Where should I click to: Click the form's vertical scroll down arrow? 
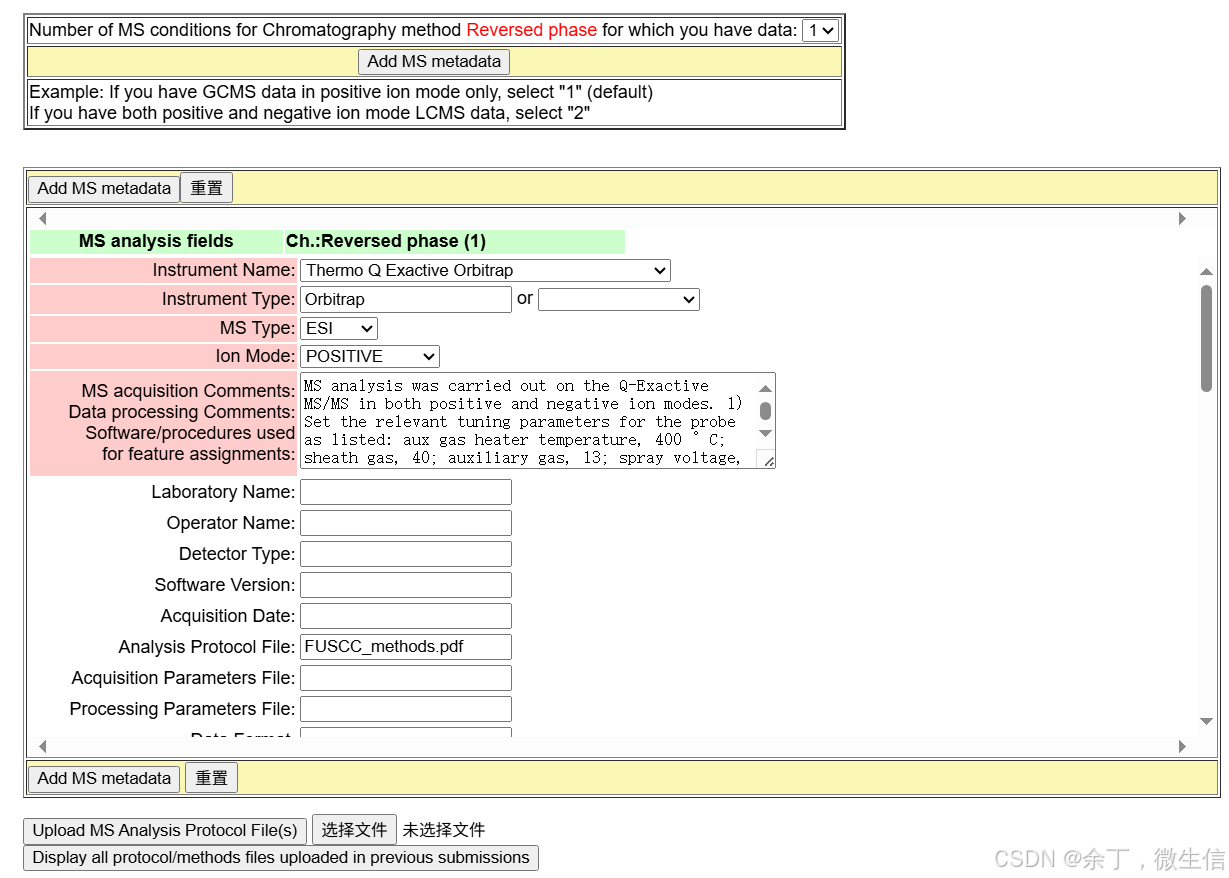[1206, 721]
